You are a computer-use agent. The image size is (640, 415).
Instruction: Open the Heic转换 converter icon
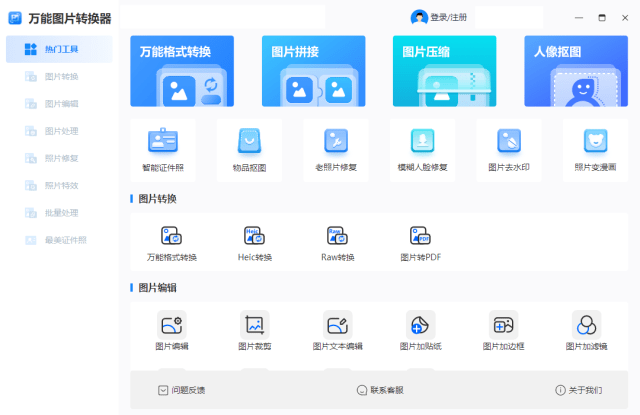(x=254, y=236)
